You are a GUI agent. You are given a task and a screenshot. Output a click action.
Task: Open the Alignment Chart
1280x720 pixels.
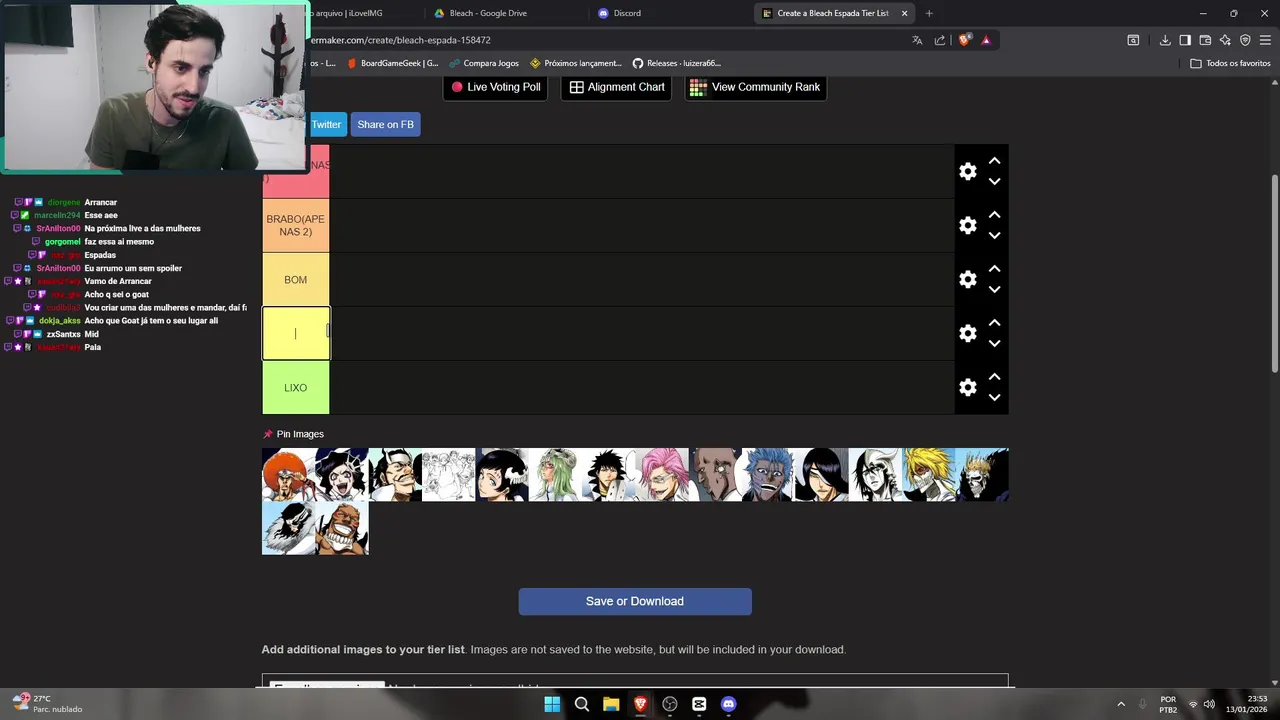click(x=617, y=87)
